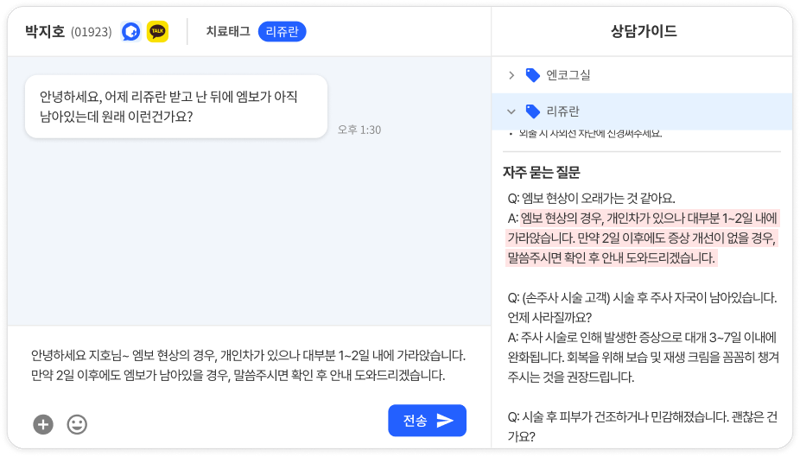Click inside the reply message text field
This screenshot has height=457, width=800.
pos(240,365)
